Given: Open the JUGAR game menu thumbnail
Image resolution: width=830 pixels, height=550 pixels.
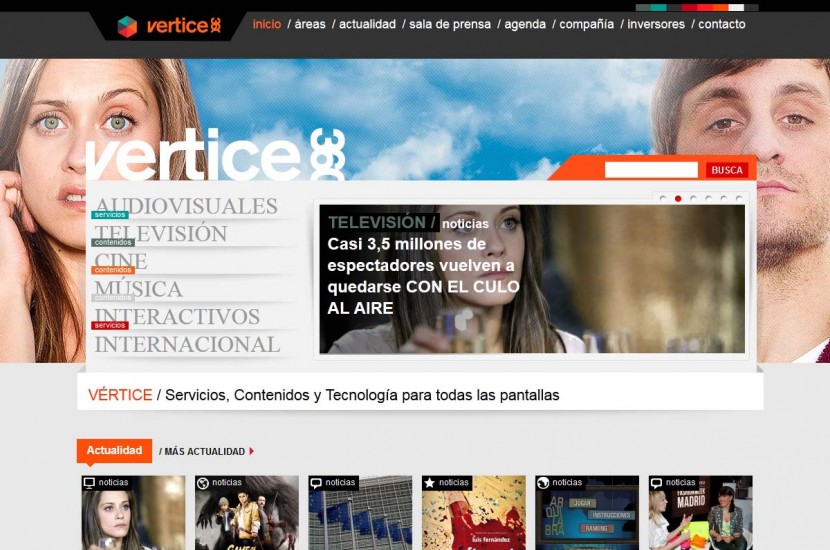Looking at the screenshot, I should [587, 512].
